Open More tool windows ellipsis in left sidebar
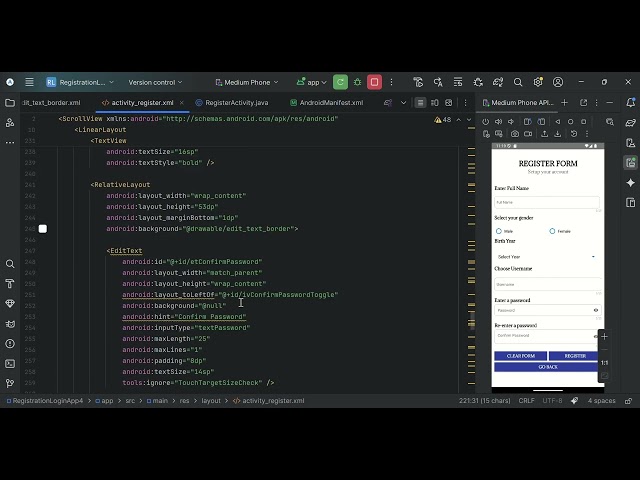This screenshot has height=480, width=640. (x=10, y=142)
